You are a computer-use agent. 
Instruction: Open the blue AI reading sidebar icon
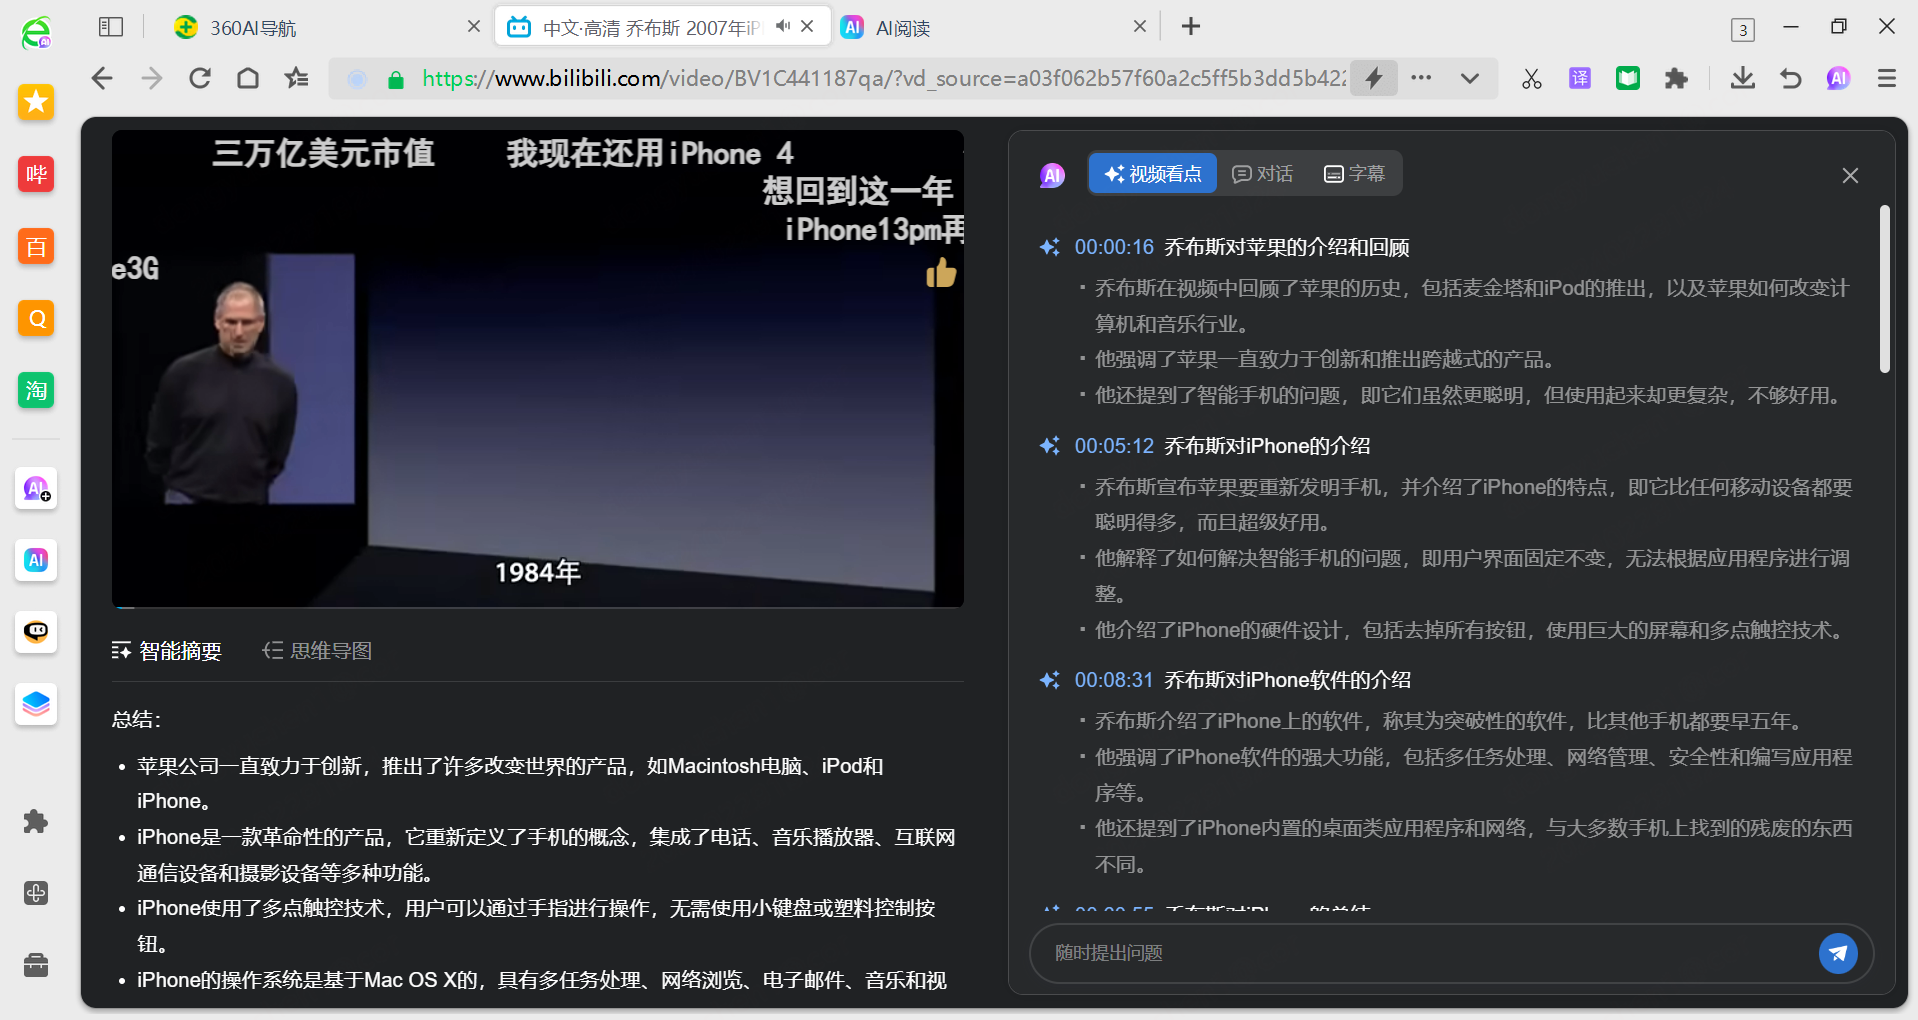click(x=36, y=560)
